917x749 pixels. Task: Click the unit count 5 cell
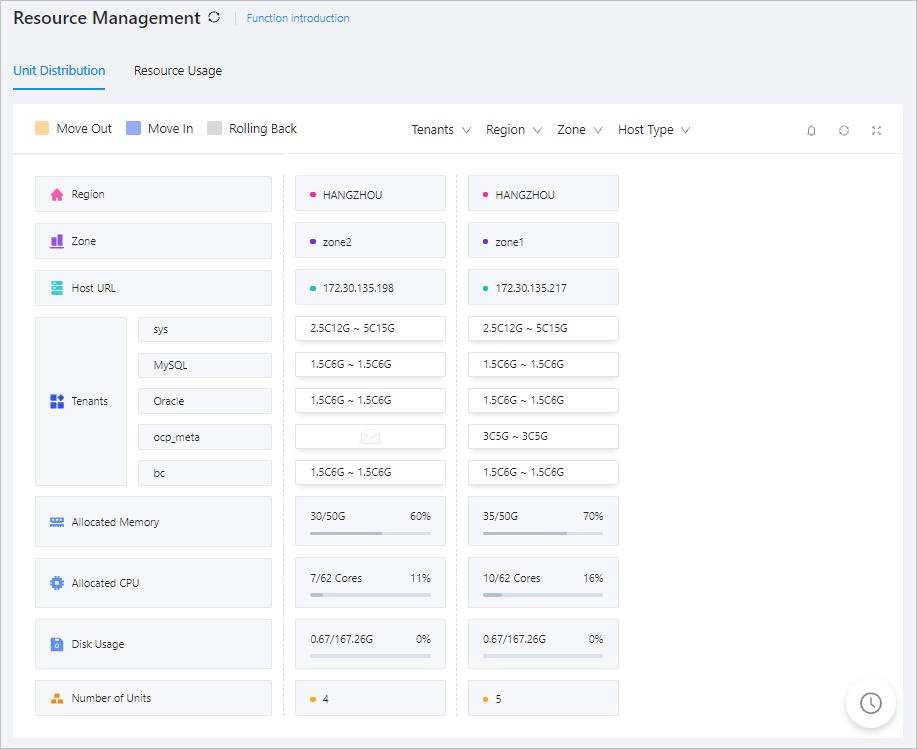click(543, 698)
